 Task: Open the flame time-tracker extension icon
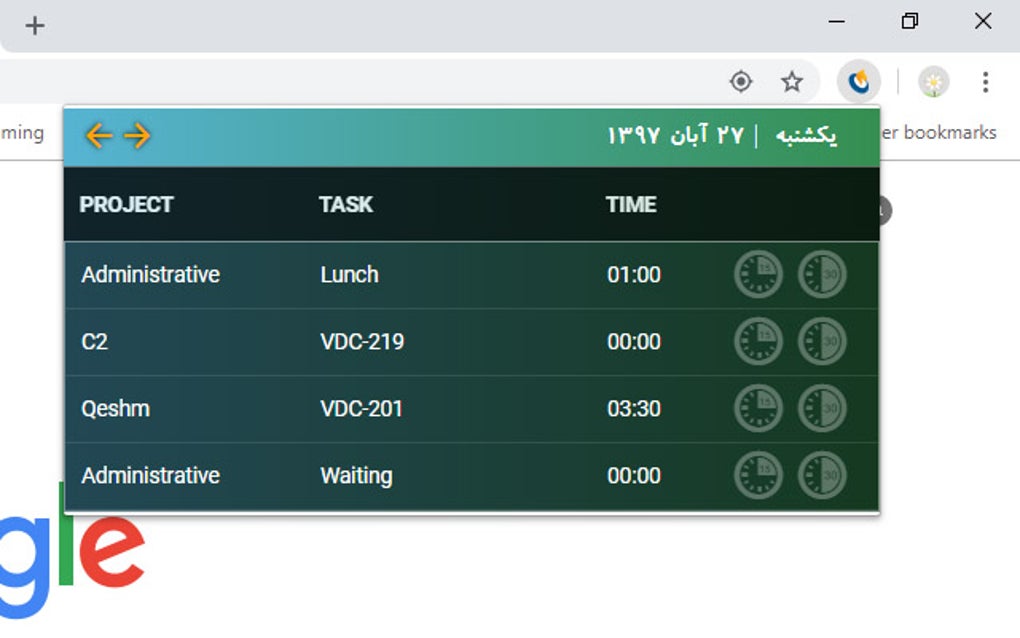pos(858,81)
